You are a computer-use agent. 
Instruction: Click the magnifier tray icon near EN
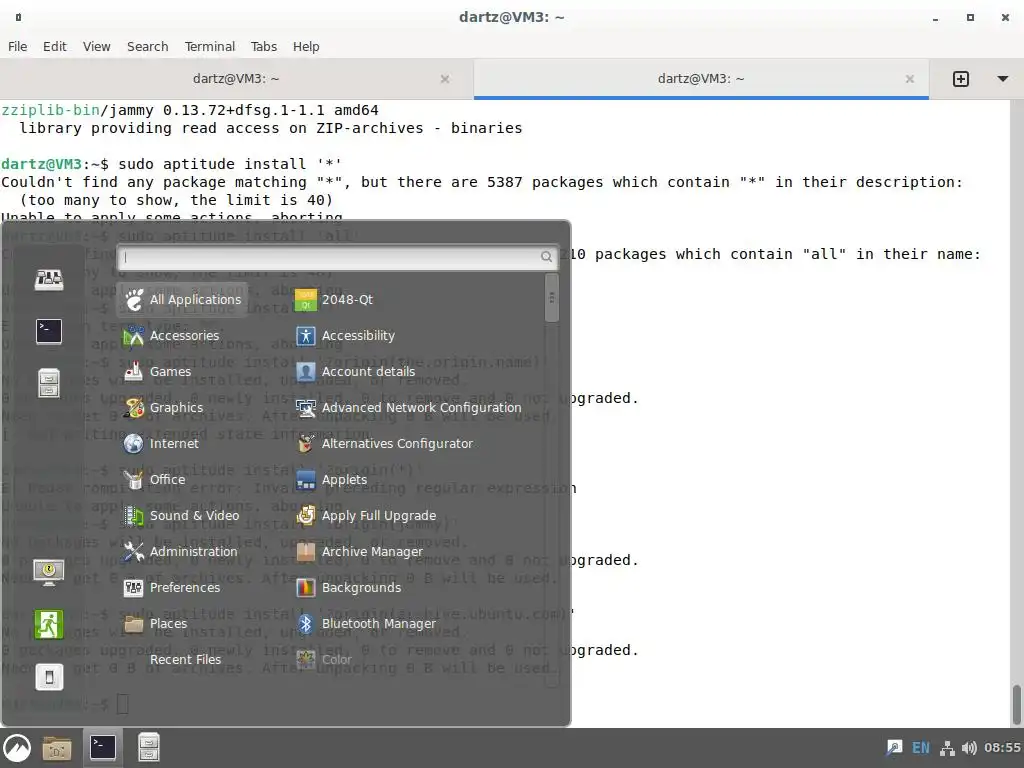[894, 748]
